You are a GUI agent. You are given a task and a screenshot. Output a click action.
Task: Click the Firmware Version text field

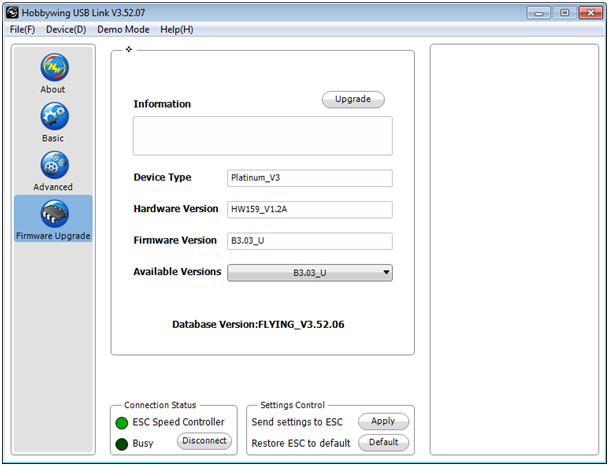point(309,241)
